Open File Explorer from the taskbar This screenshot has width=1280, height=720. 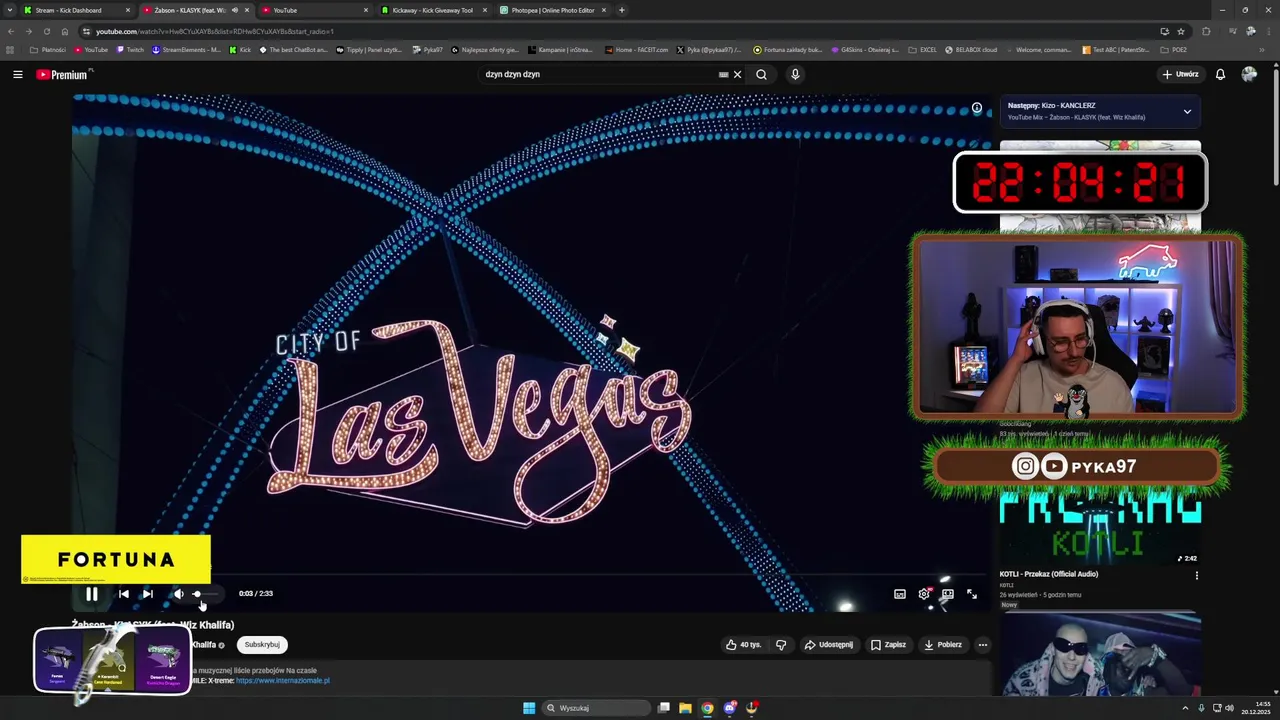pos(685,708)
